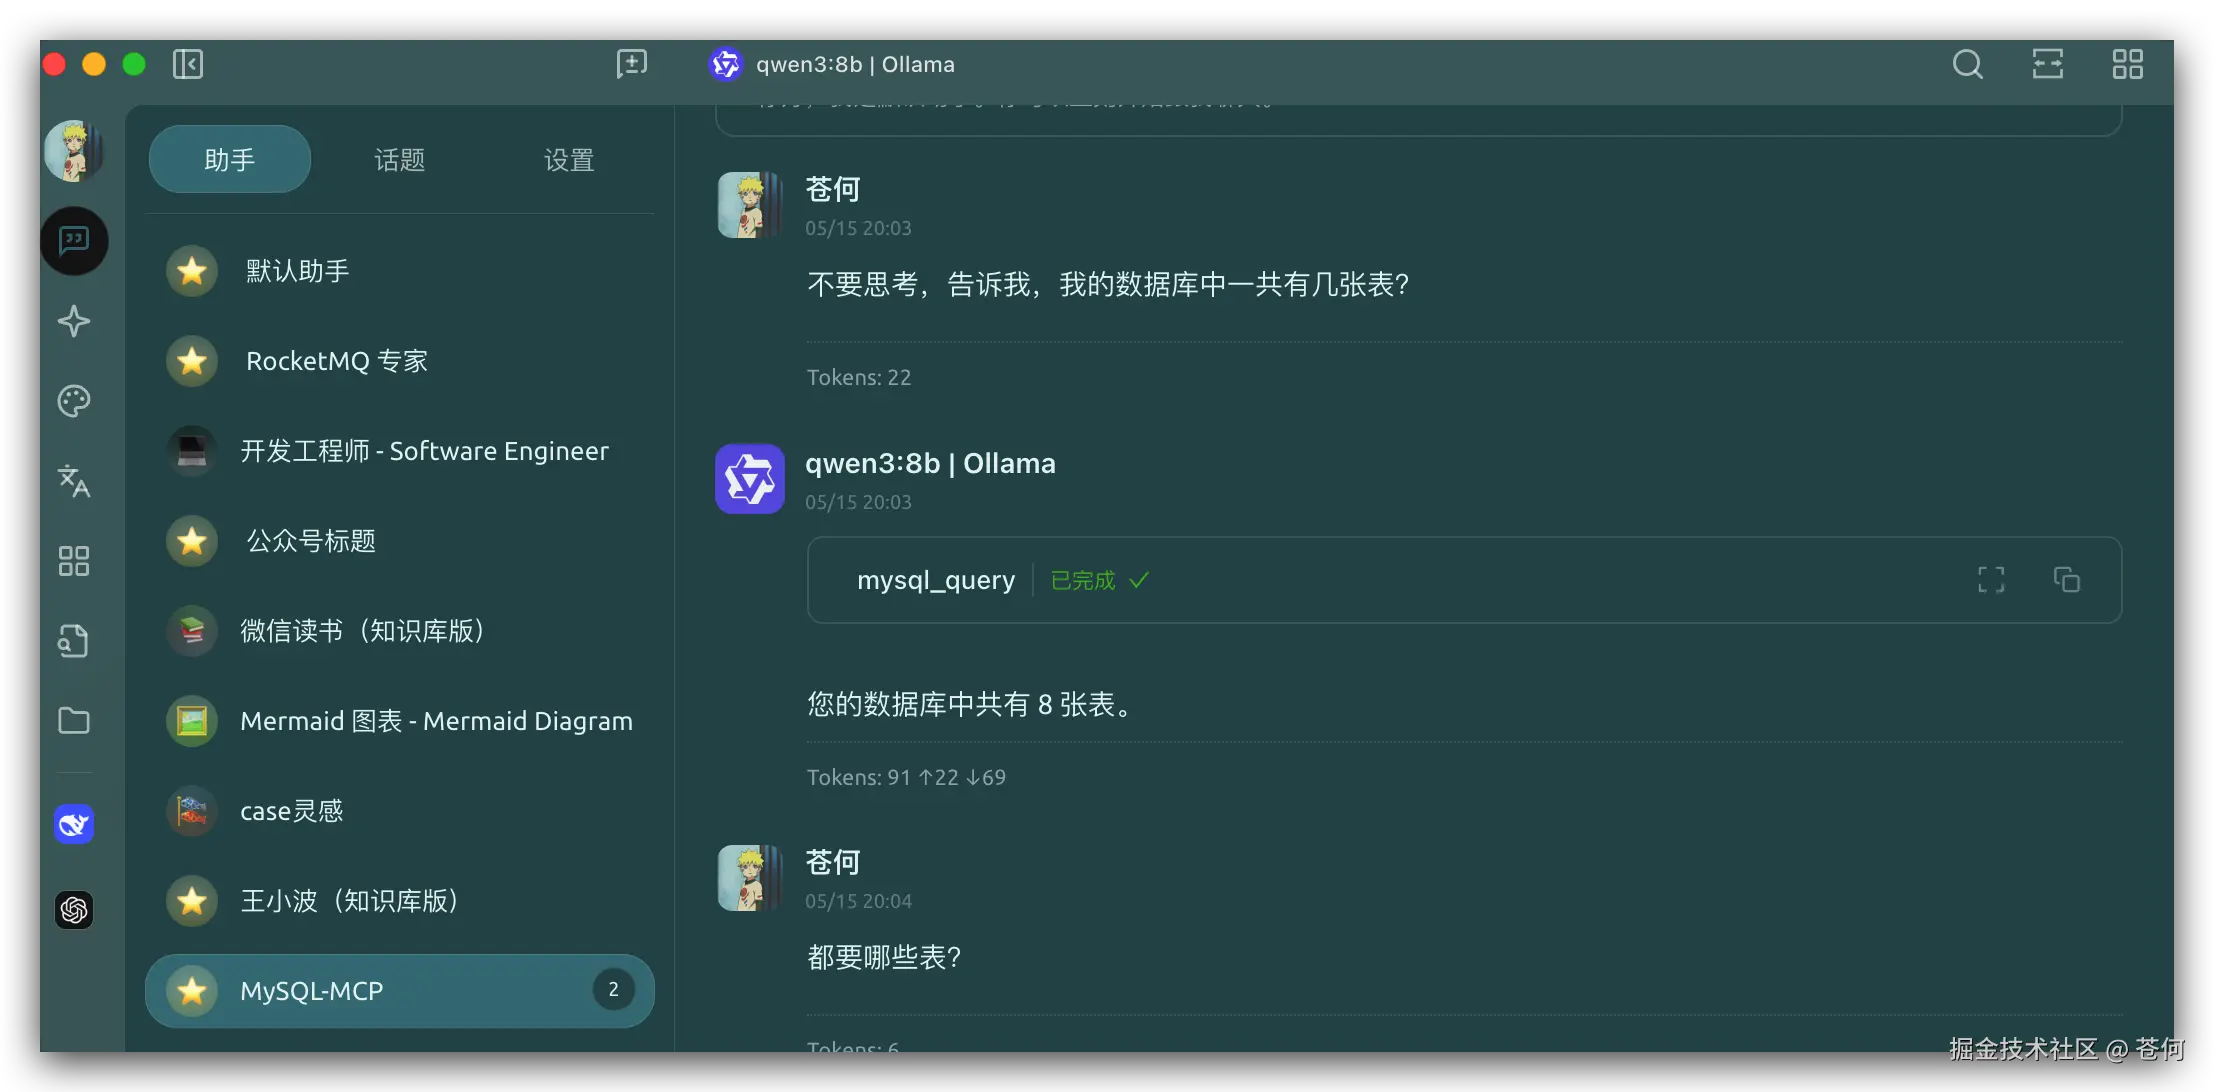
Task: Open the user profile avatar at top-left
Action: point(73,151)
